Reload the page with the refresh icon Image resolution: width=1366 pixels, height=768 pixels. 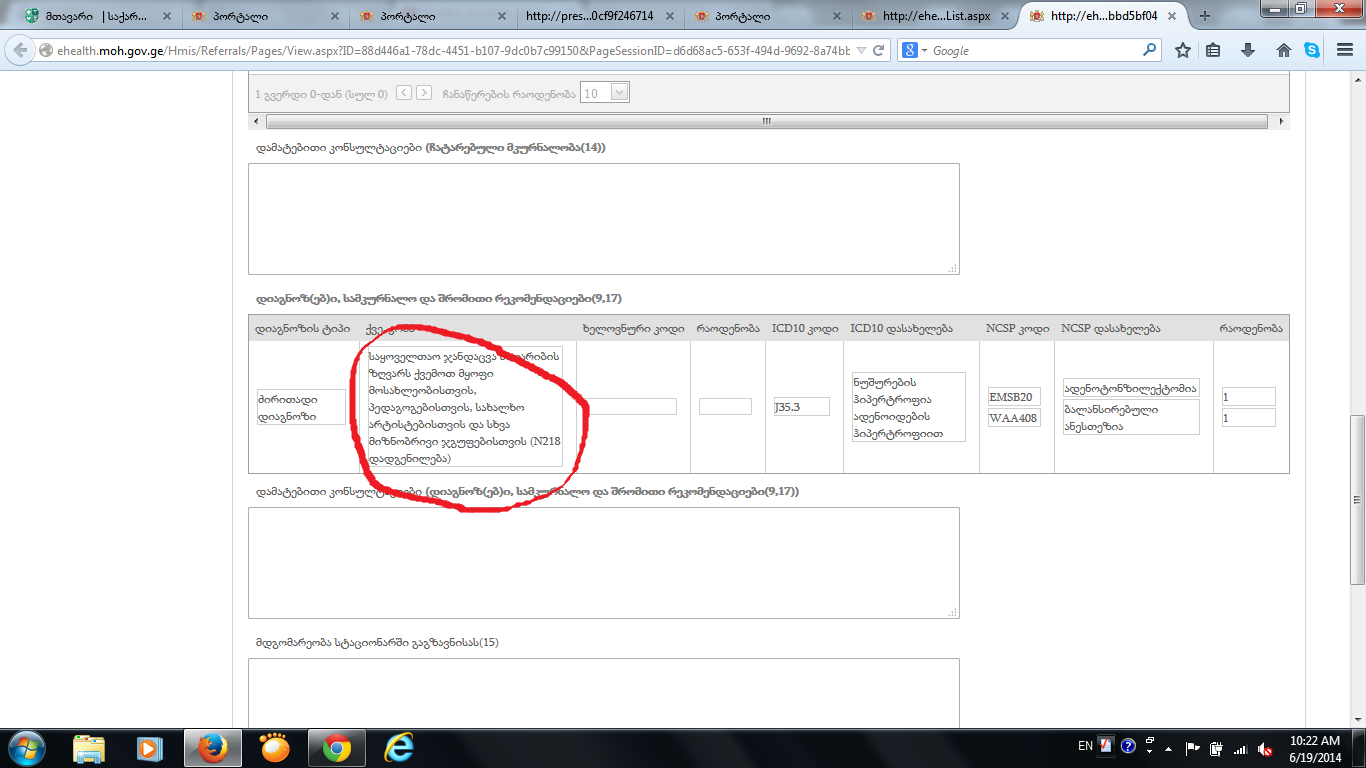879,50
